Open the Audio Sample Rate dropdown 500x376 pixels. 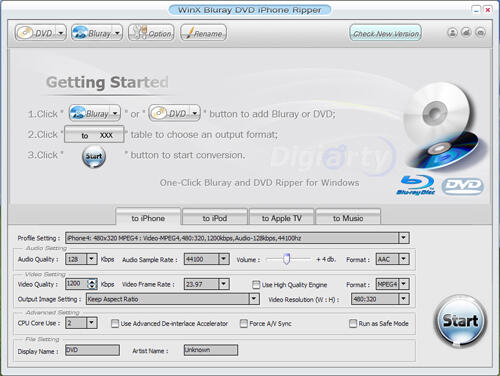click(x=224, y=259)
